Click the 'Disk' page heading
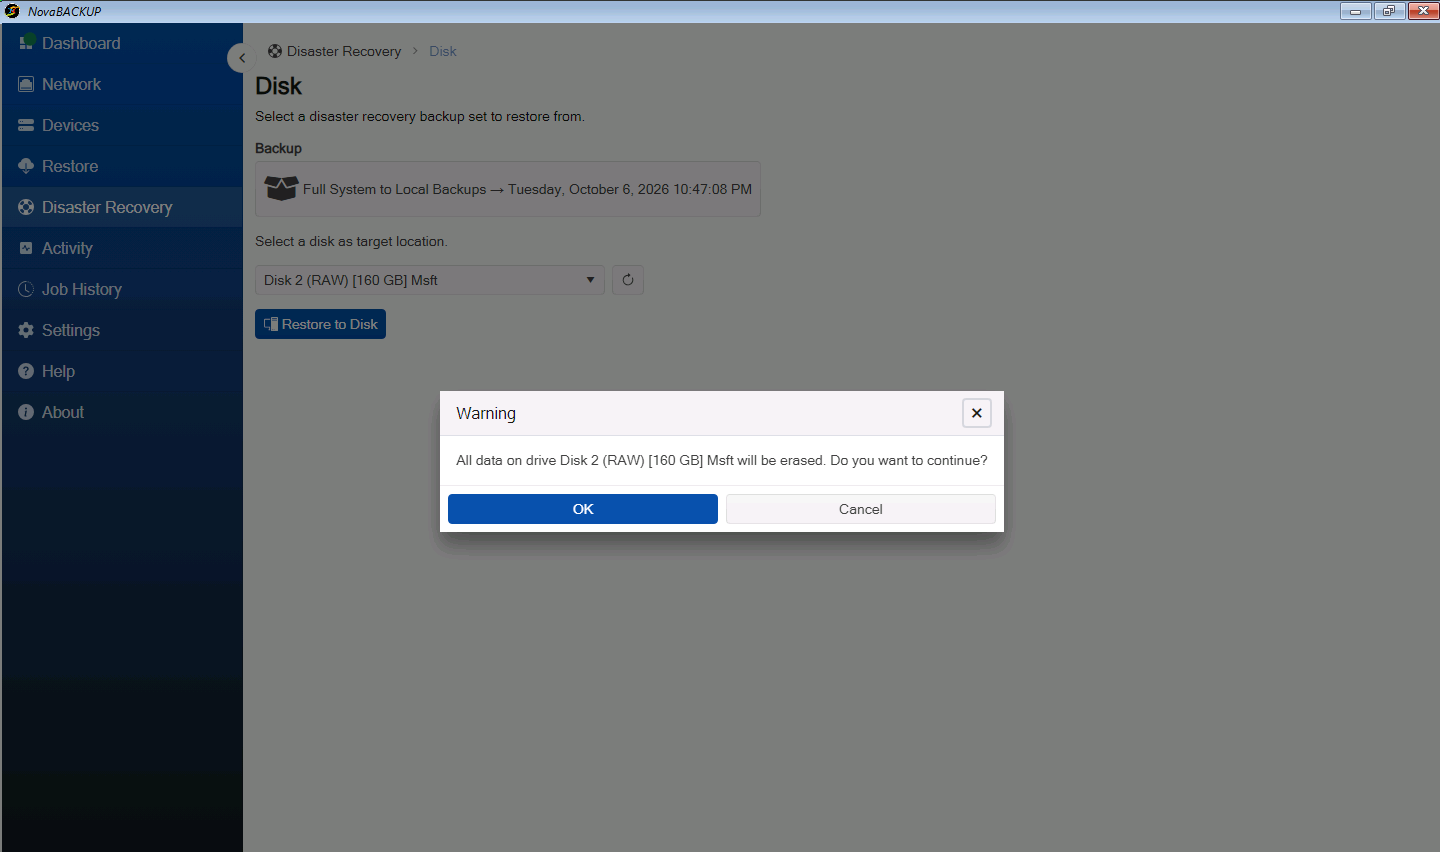Screen dimensions: 1440x852 (x=278, y=86)
